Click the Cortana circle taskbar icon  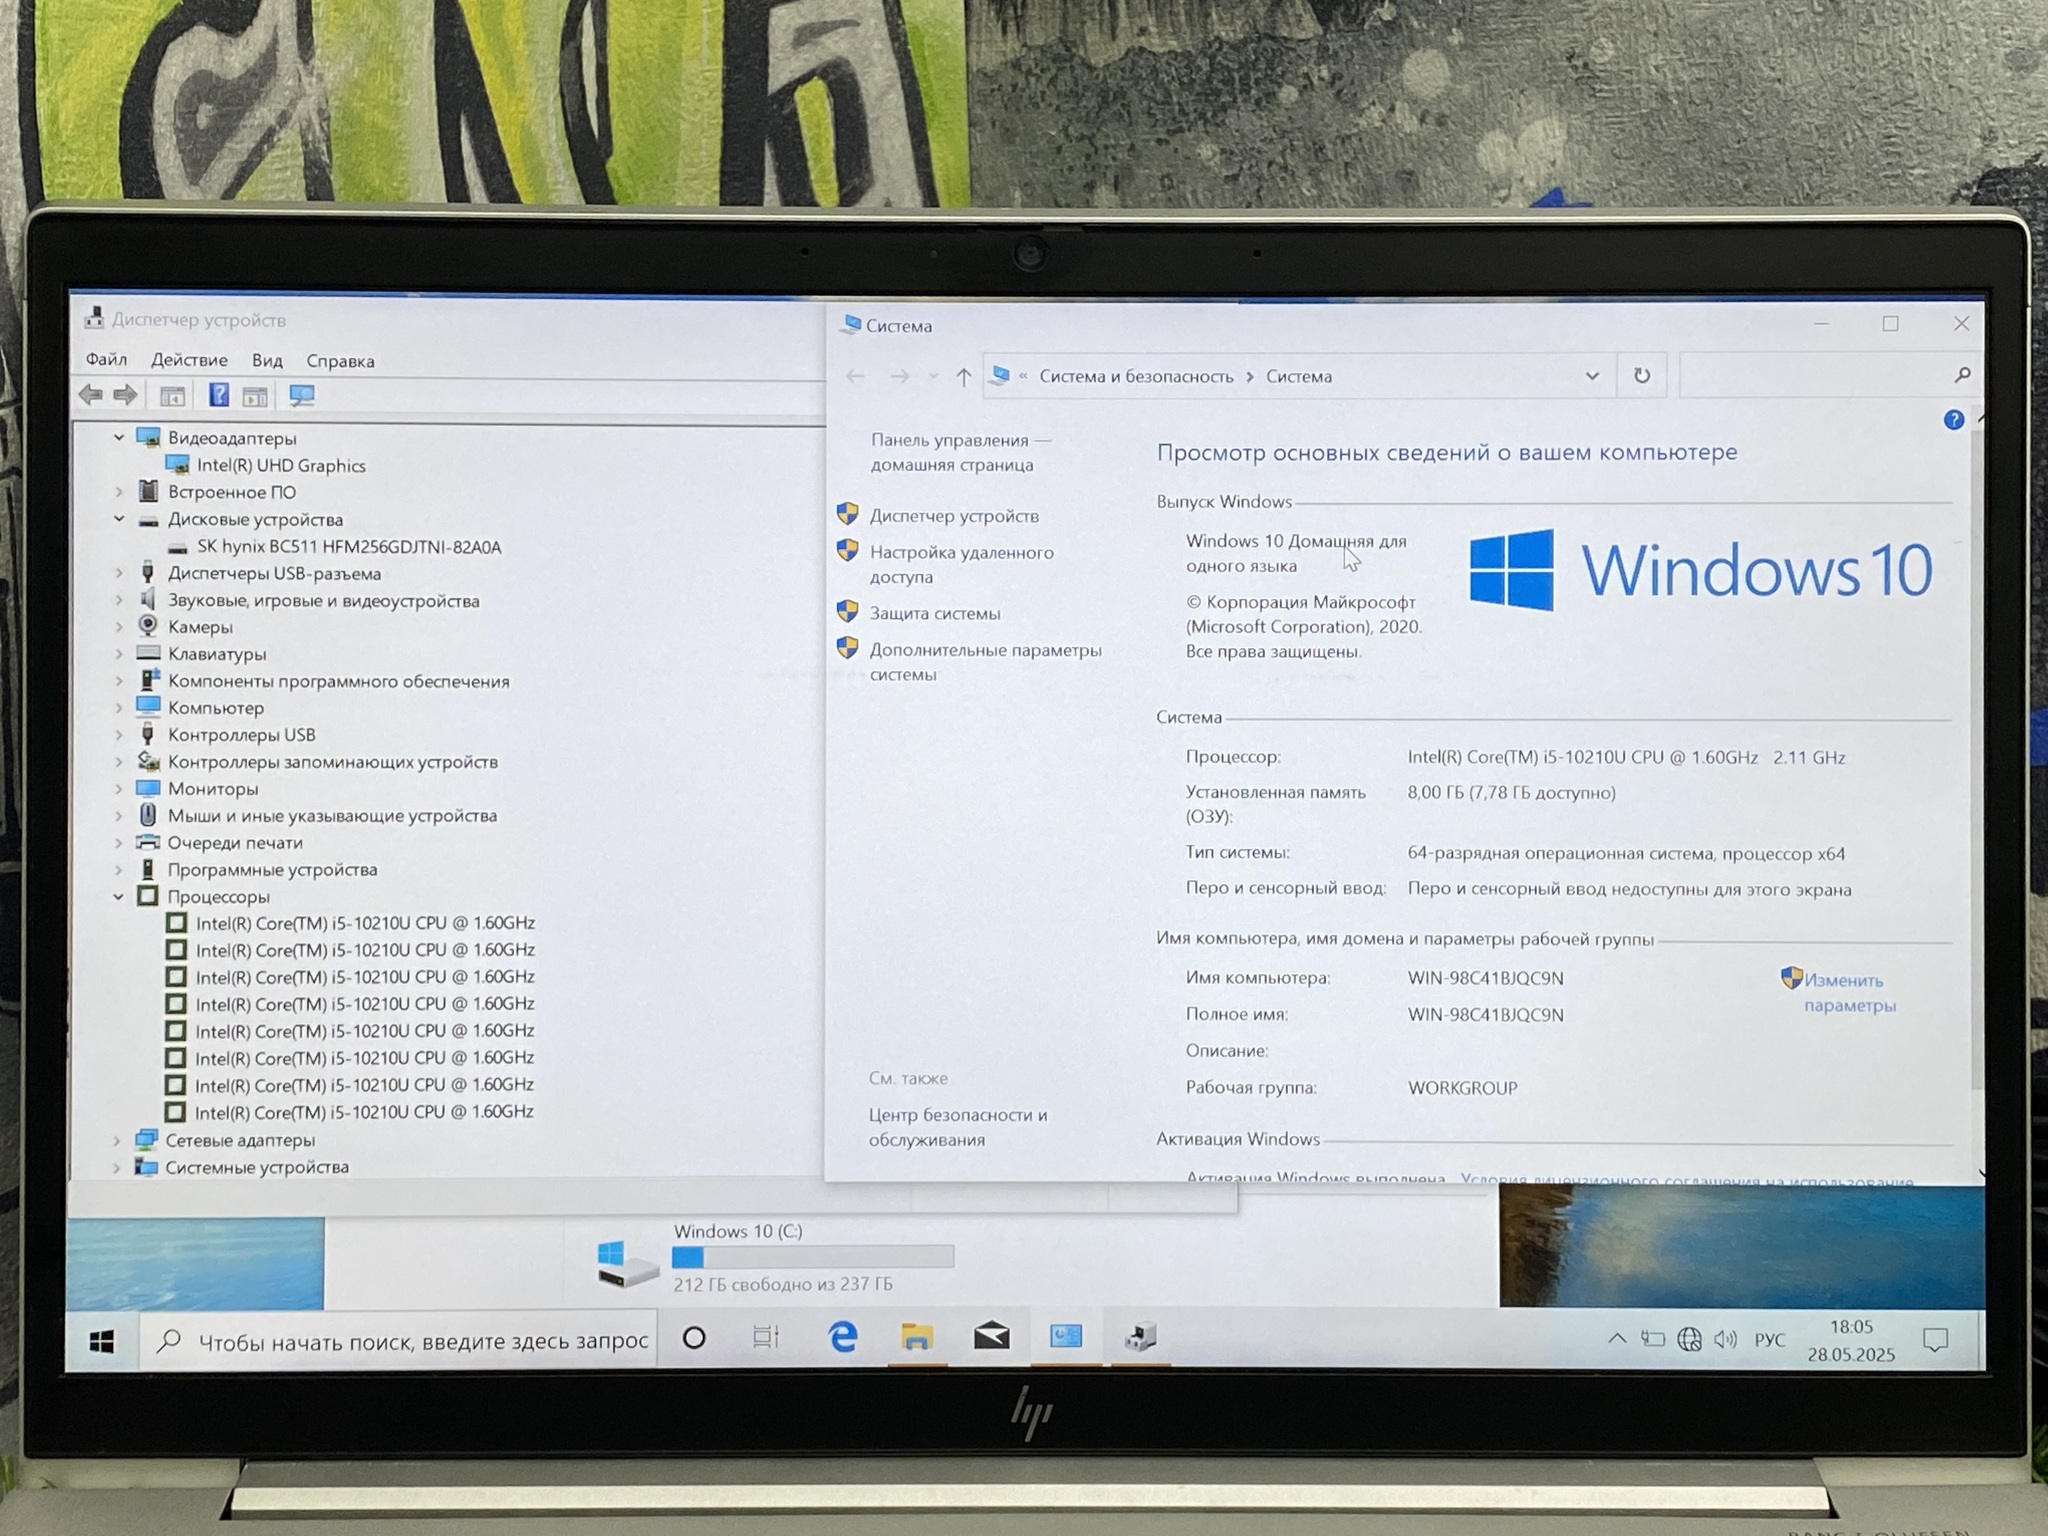pyautogui.click(x=694, y=1338)
